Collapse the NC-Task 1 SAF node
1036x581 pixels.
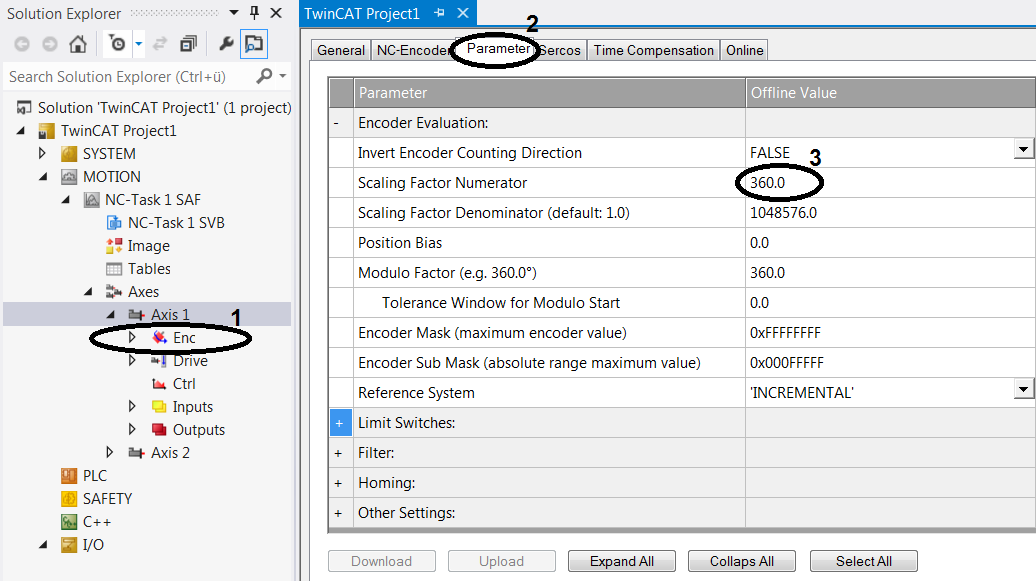66,200
